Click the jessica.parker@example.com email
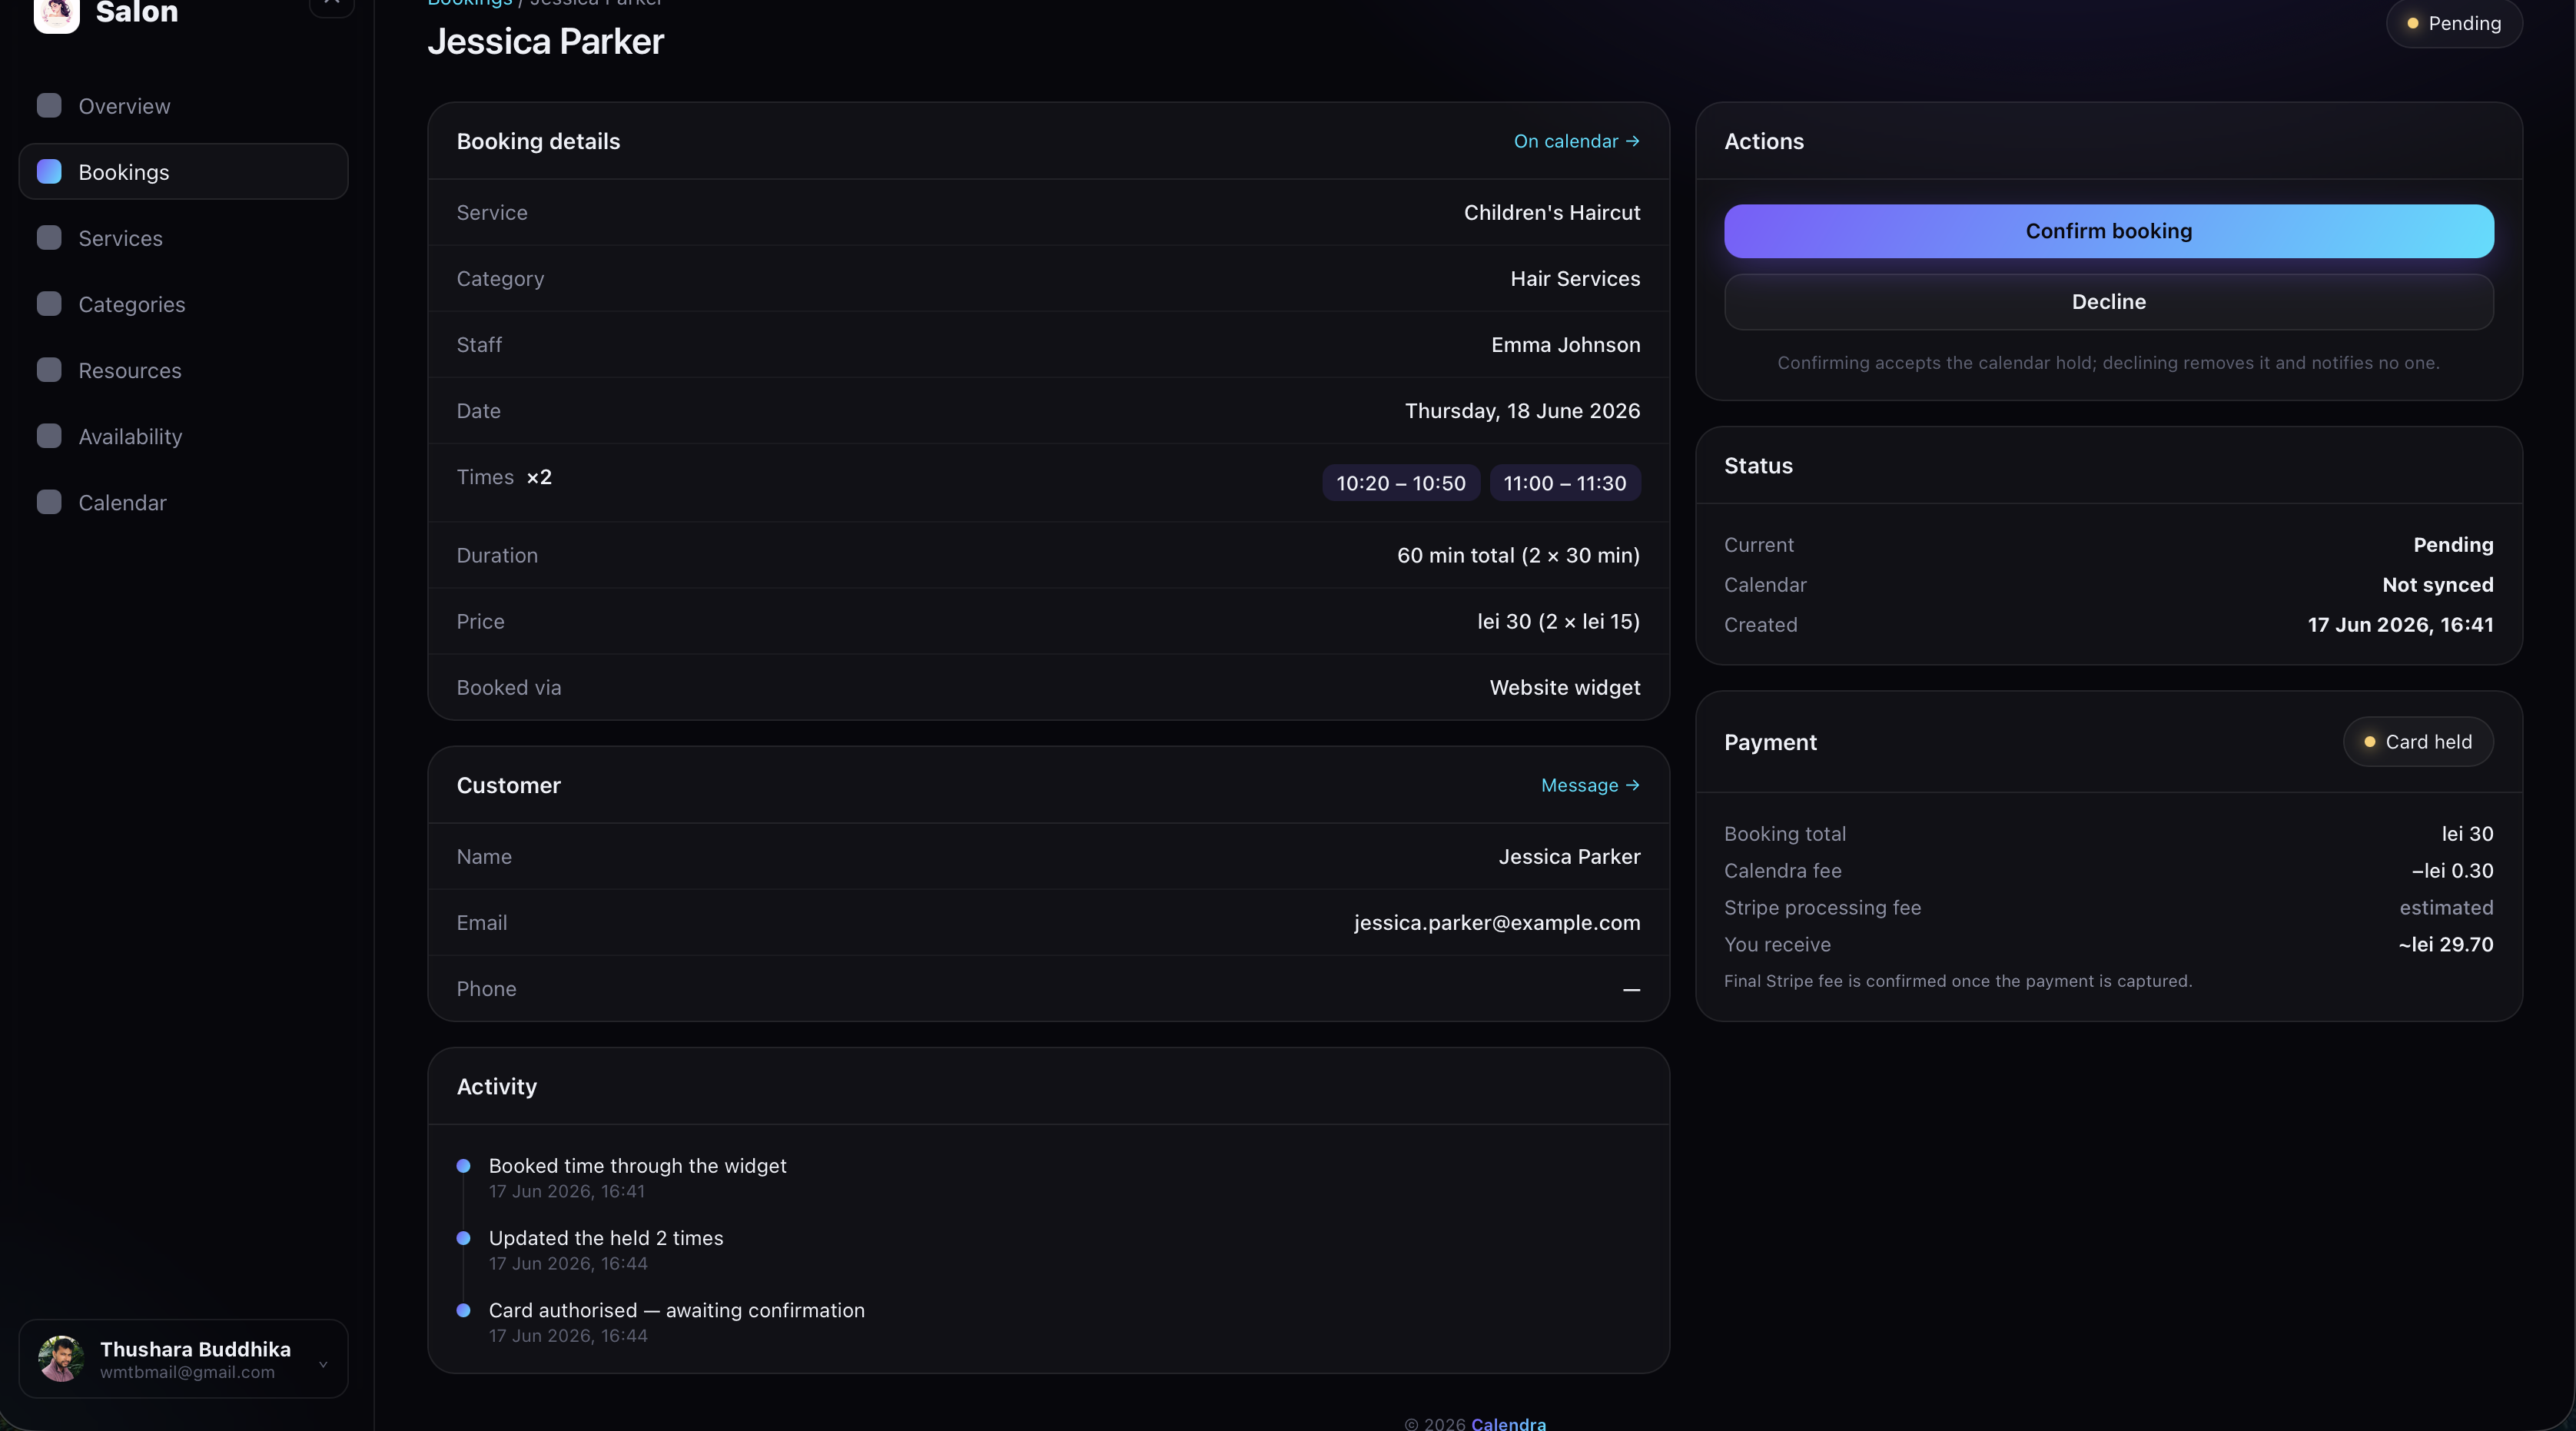2576x1431 pixels. pos(1497,922)
